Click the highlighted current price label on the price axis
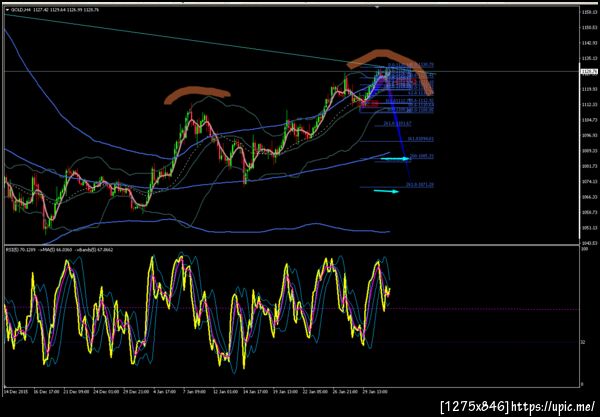600x417 pixels. (x=589, y=72)
